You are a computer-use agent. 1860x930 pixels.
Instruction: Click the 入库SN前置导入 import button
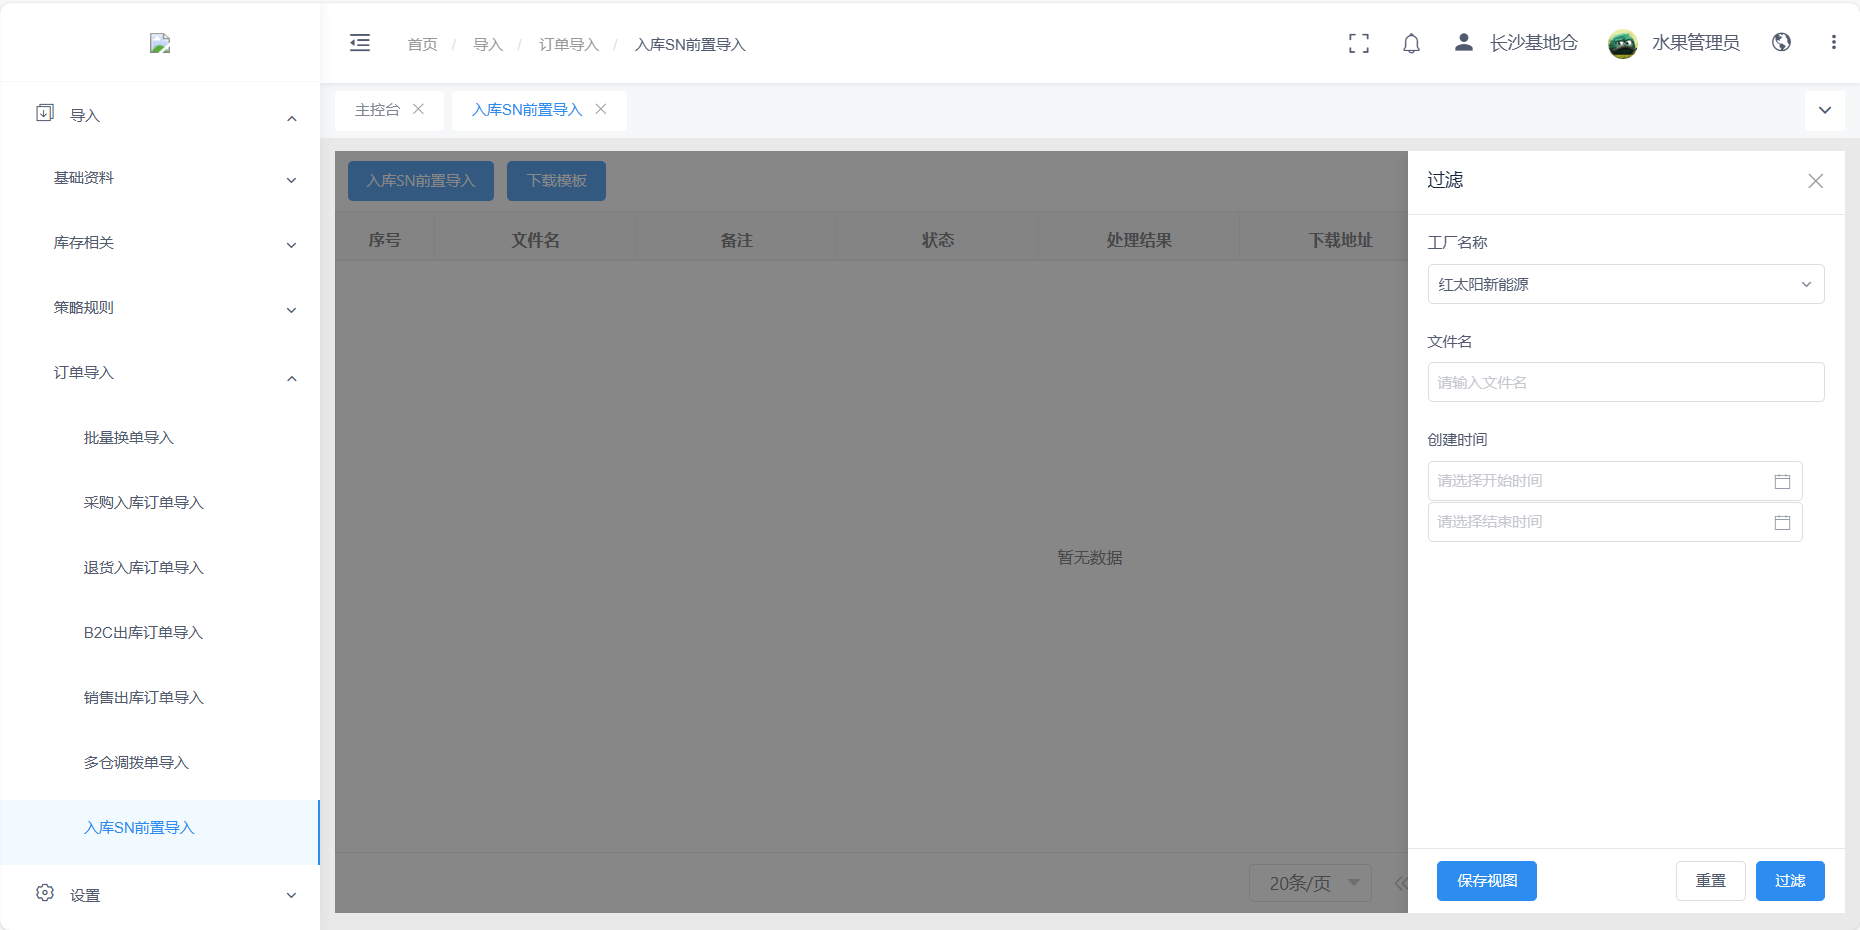point(421,181)
